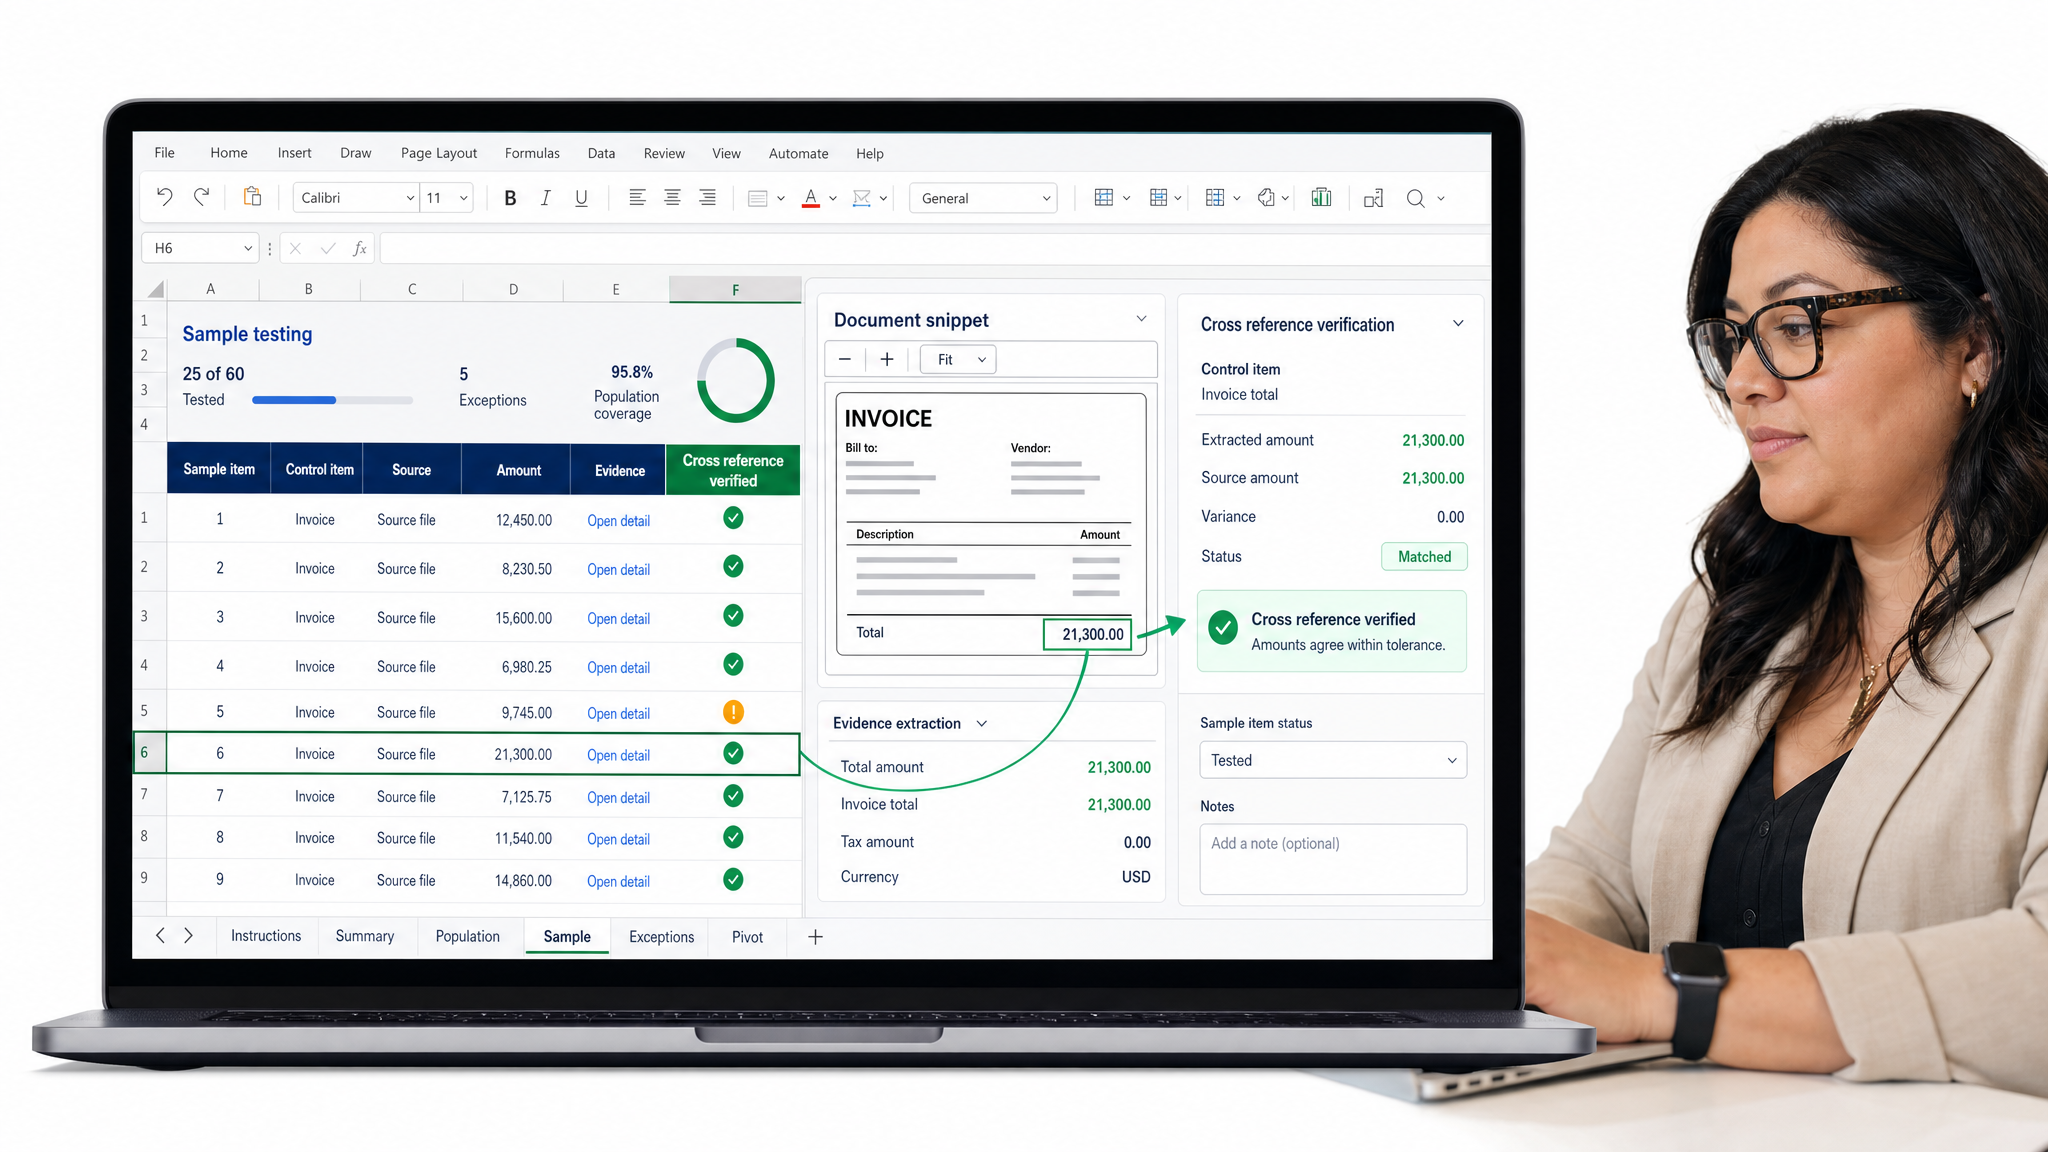Click the fx insert function icon
This screenshot has height=1152, width=2048.
point(359,248)
